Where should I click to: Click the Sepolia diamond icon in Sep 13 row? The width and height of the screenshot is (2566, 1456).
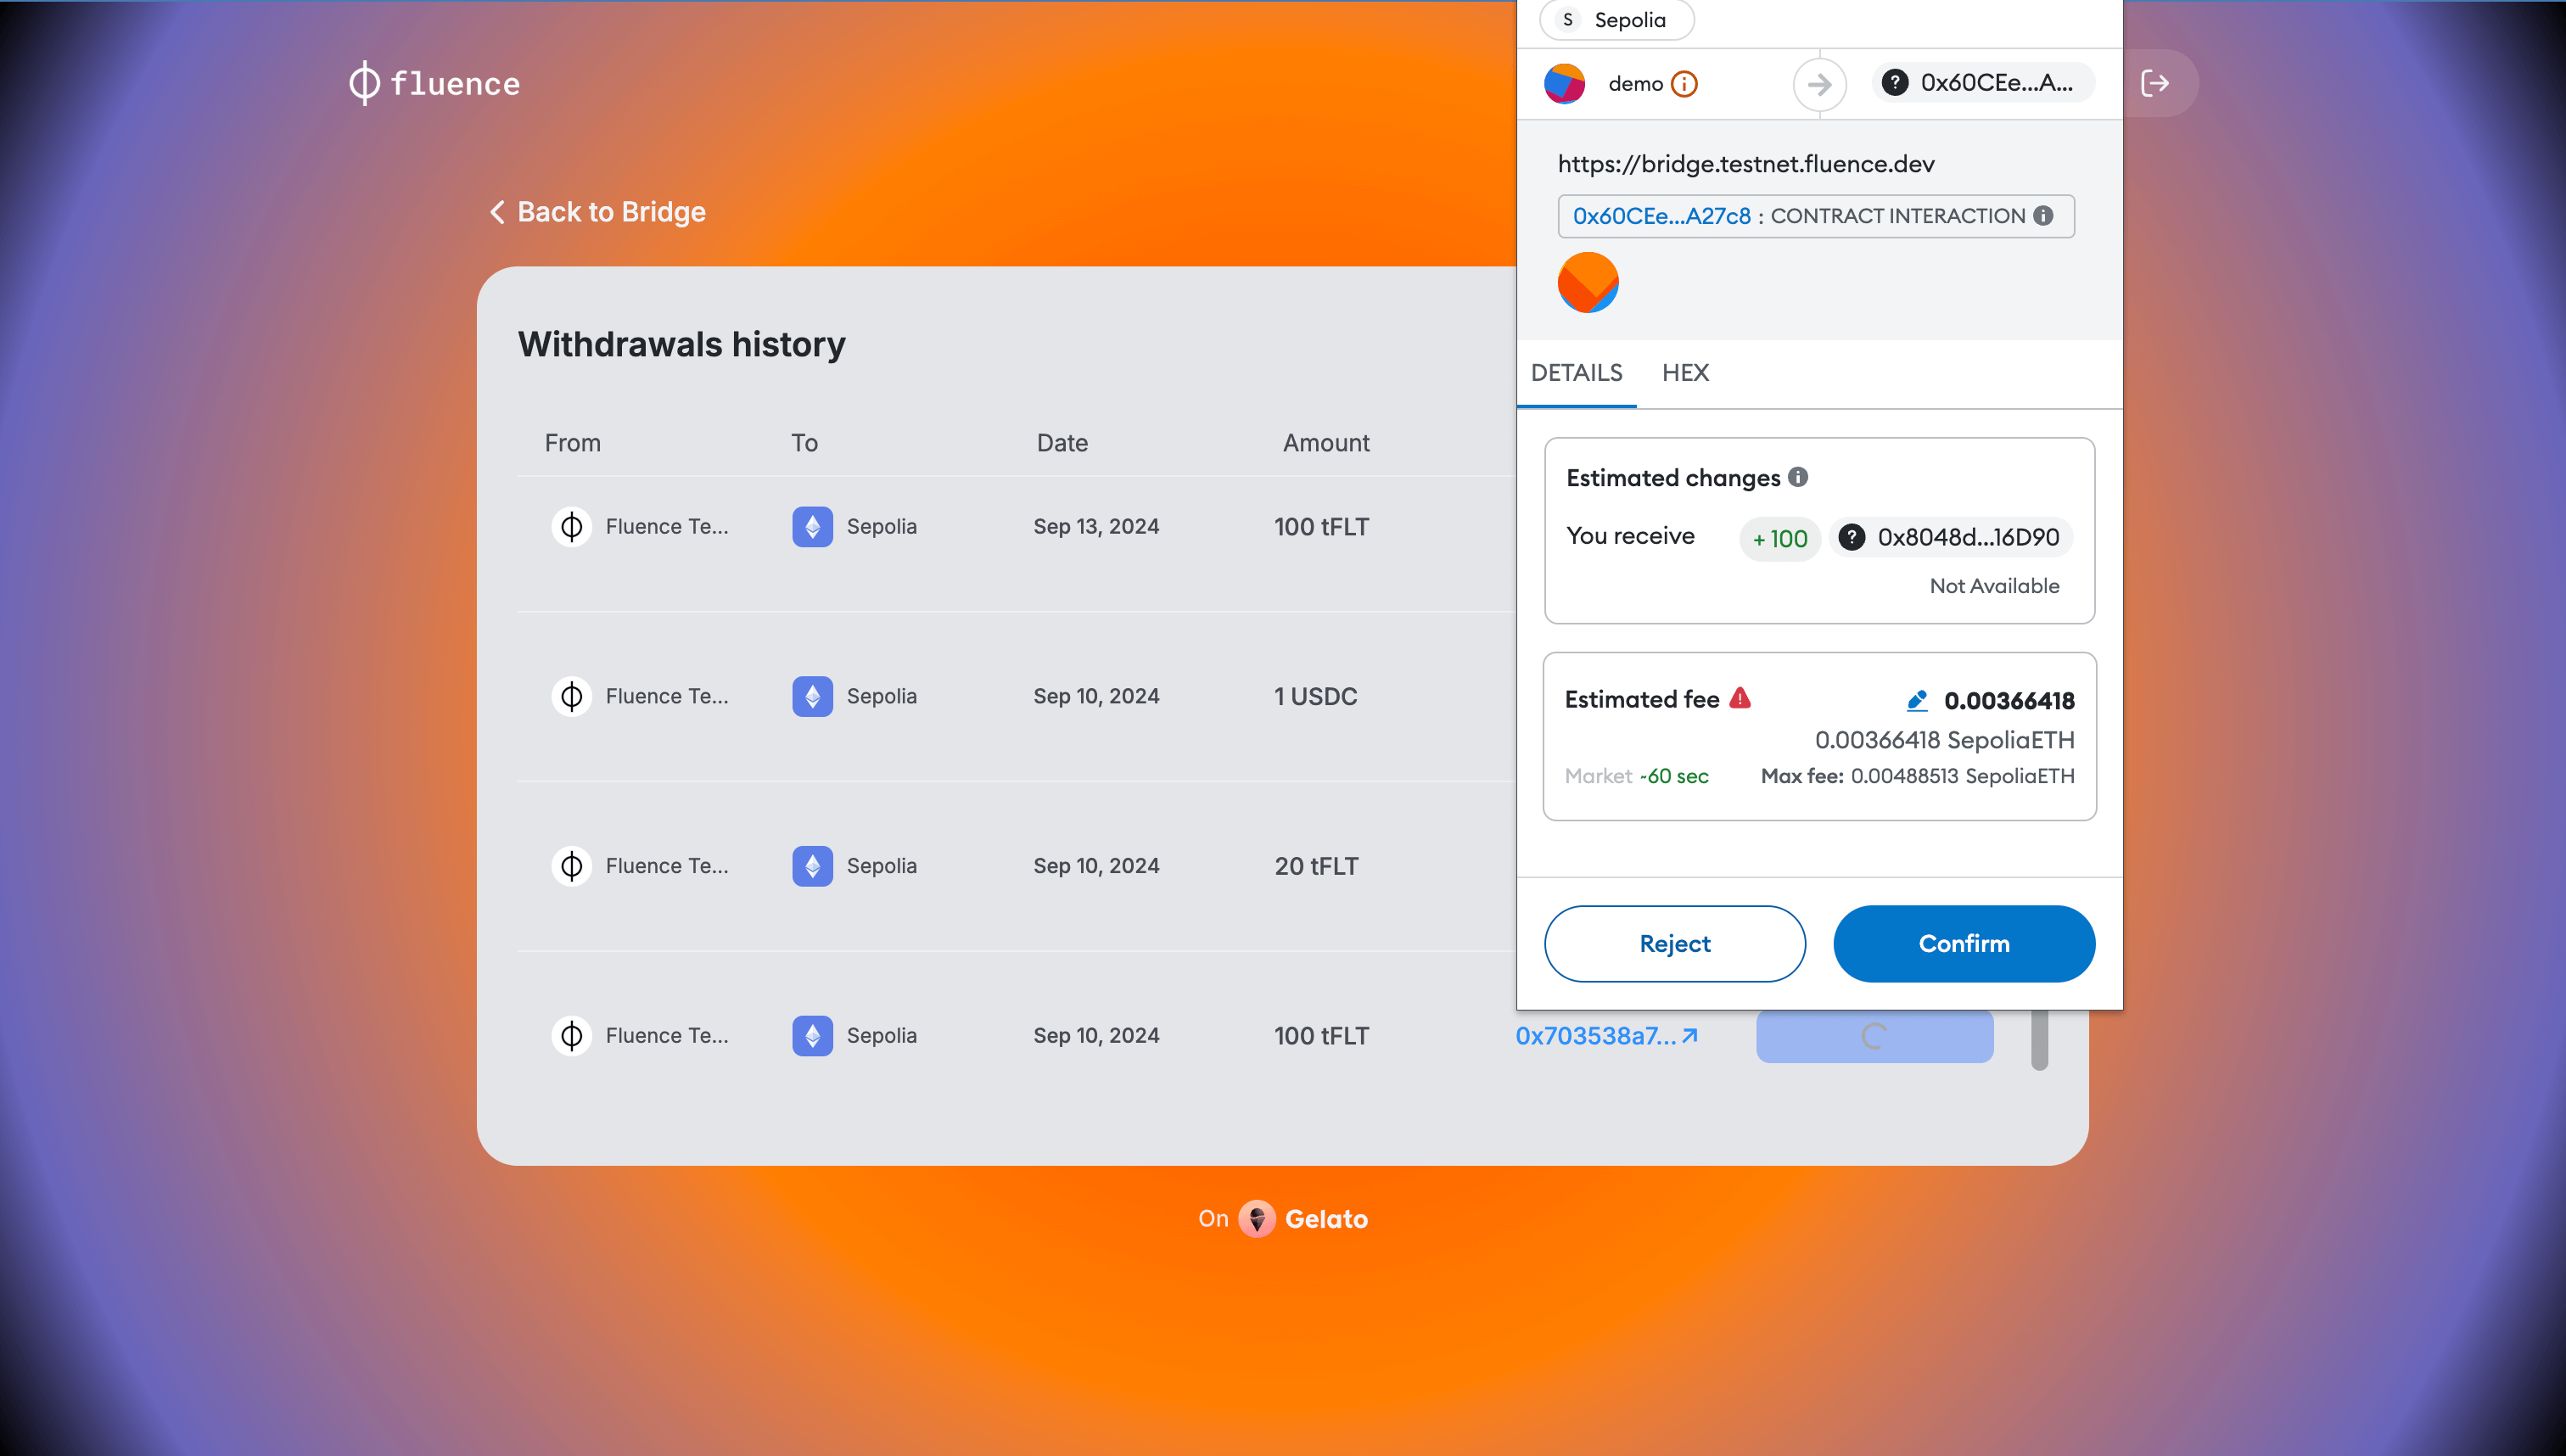(x=812, y=526)
